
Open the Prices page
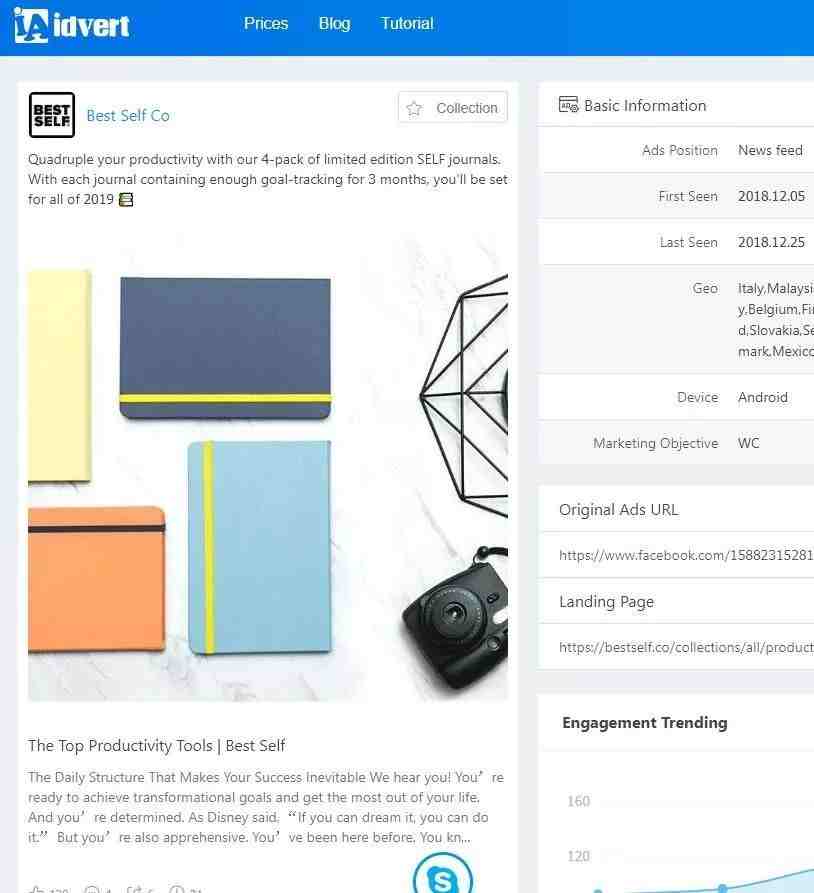coord(266,23)
